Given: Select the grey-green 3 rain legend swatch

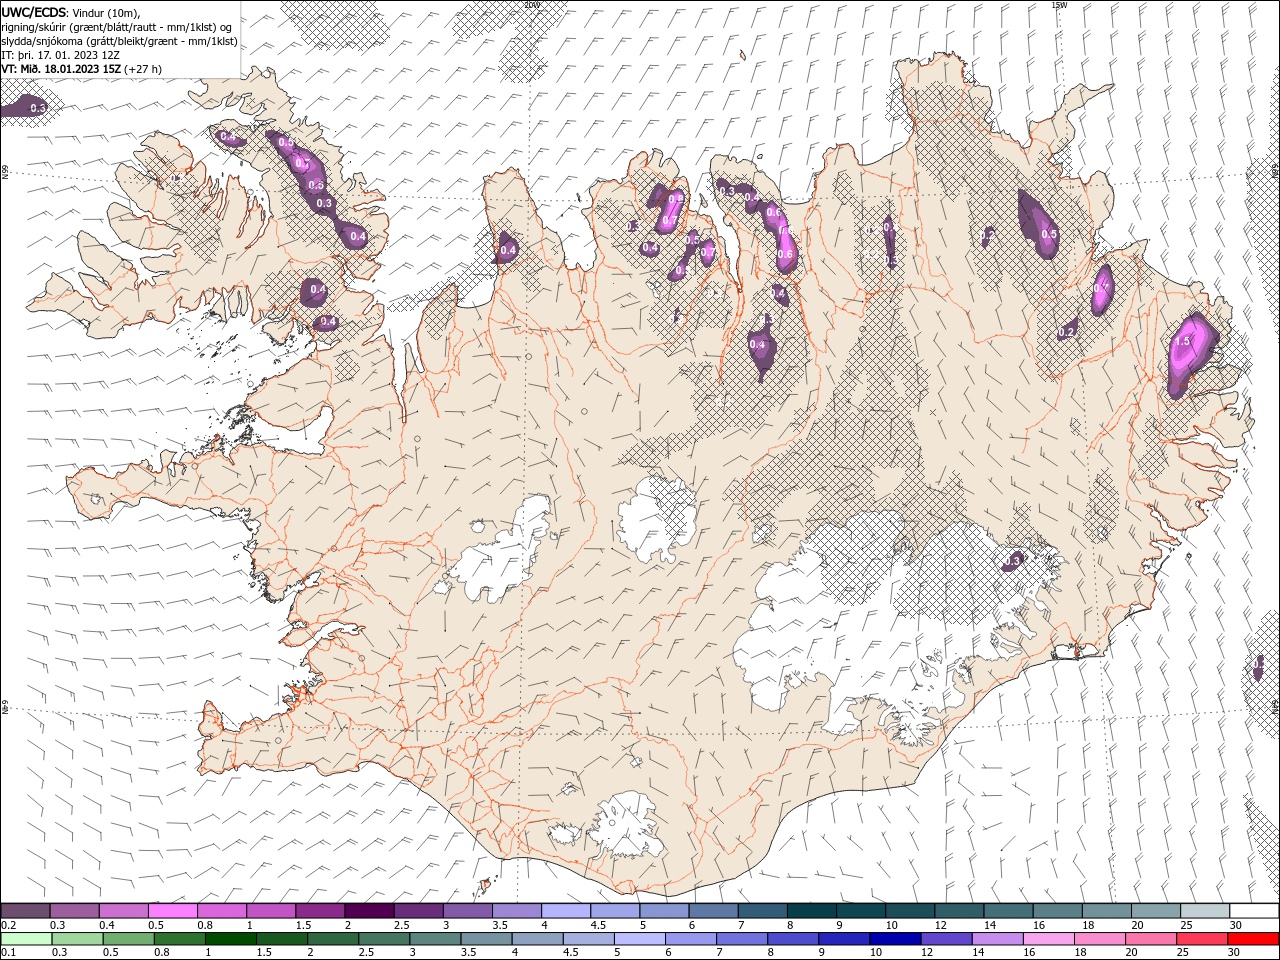Looking at the screenshot, I should point(434,938).
